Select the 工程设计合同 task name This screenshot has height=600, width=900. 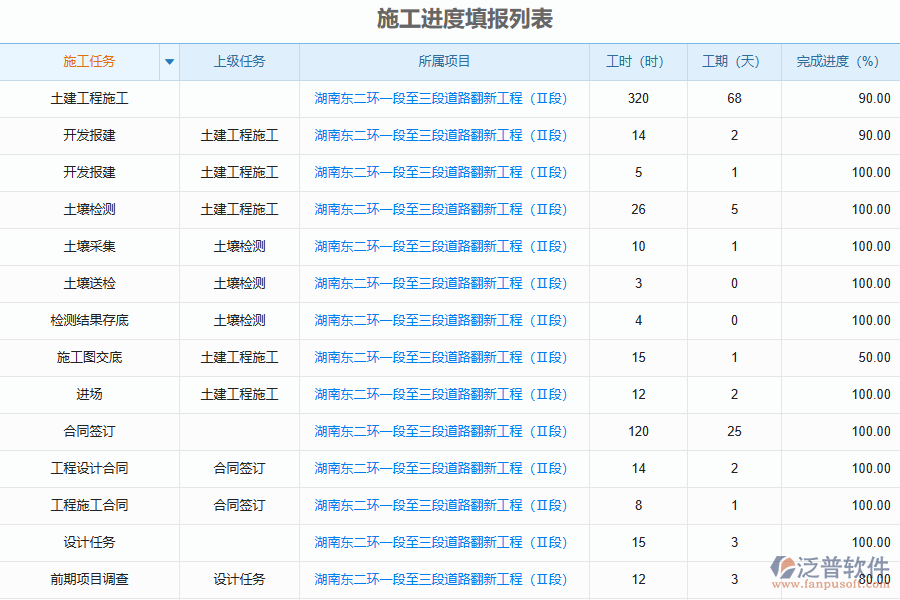pos(89,468)
